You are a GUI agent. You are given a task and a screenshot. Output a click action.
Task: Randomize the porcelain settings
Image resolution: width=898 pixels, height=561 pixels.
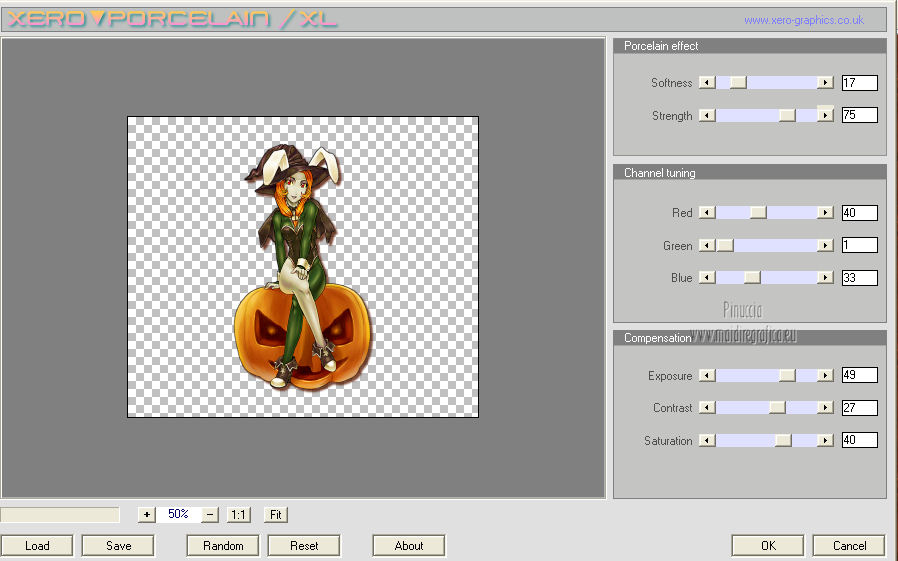click(x=223, y=545)
